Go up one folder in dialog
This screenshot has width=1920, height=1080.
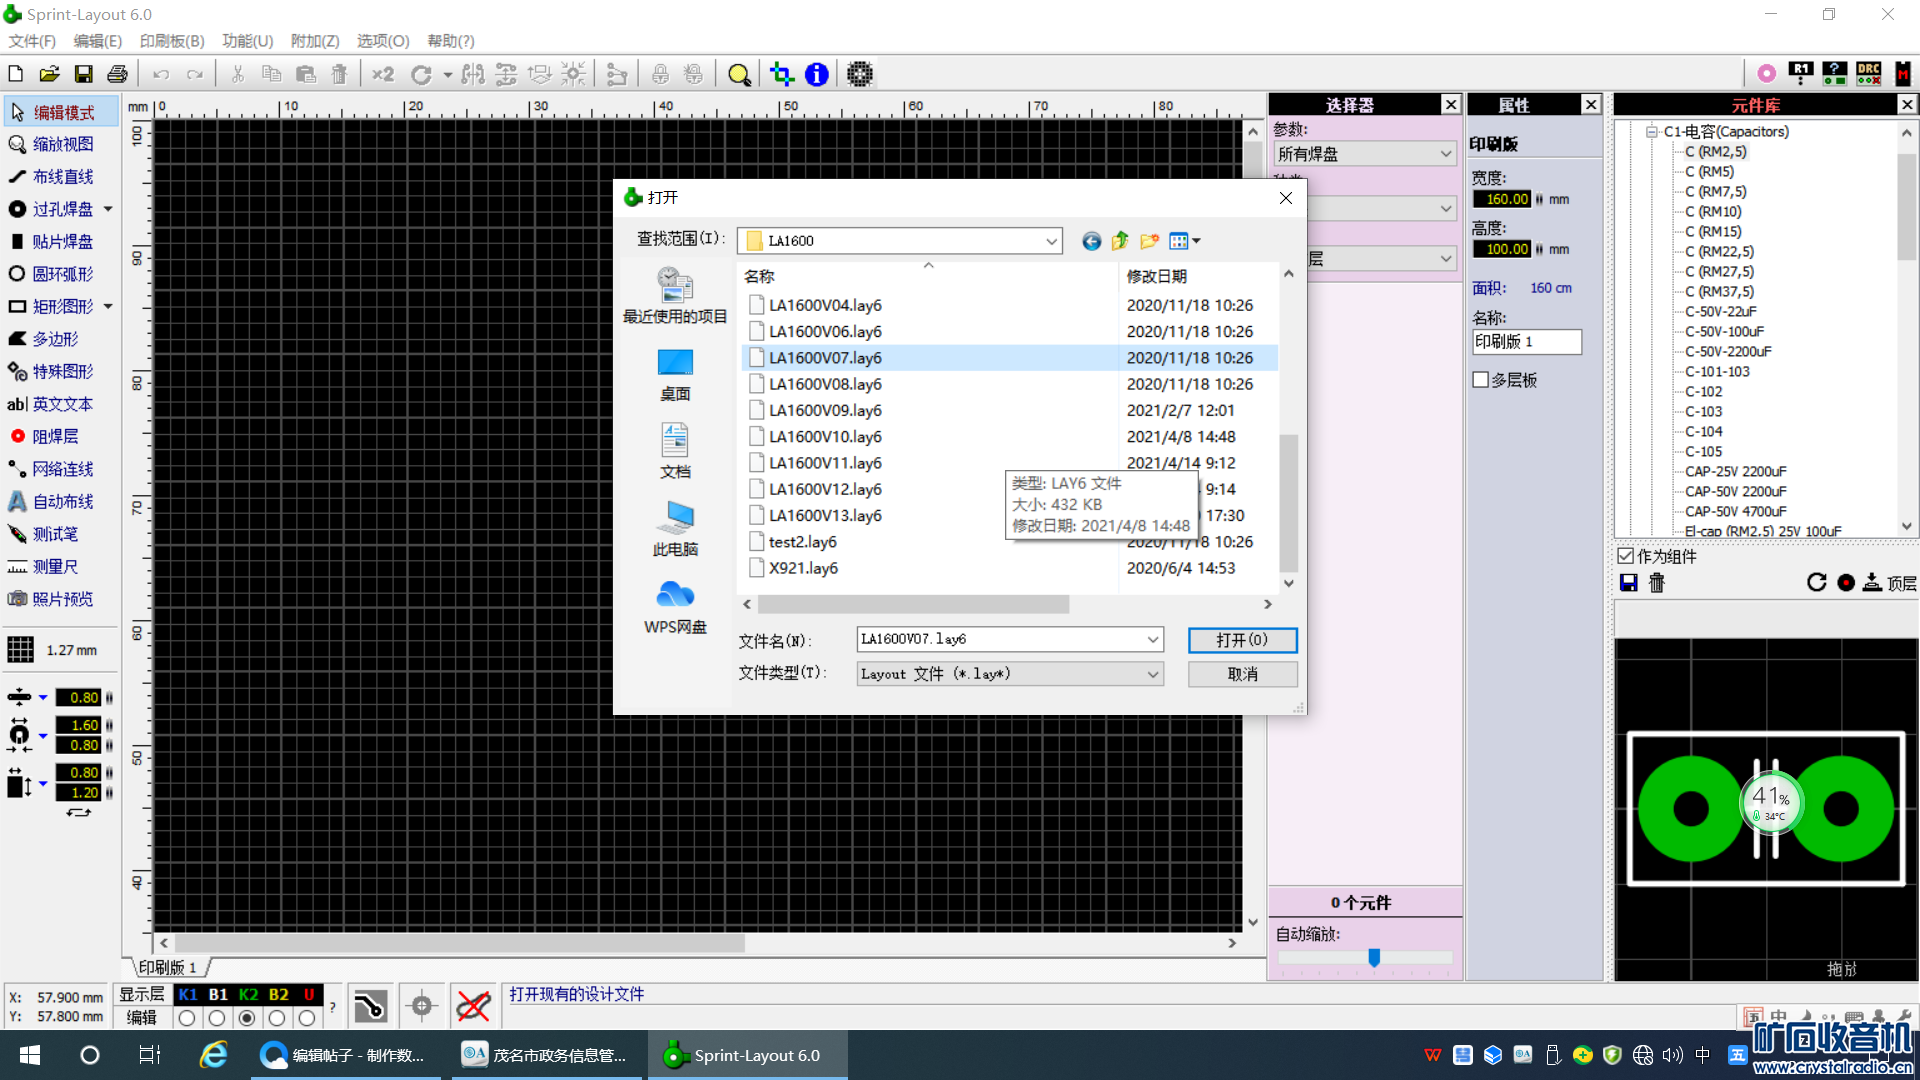click(x=1120, y=241)
